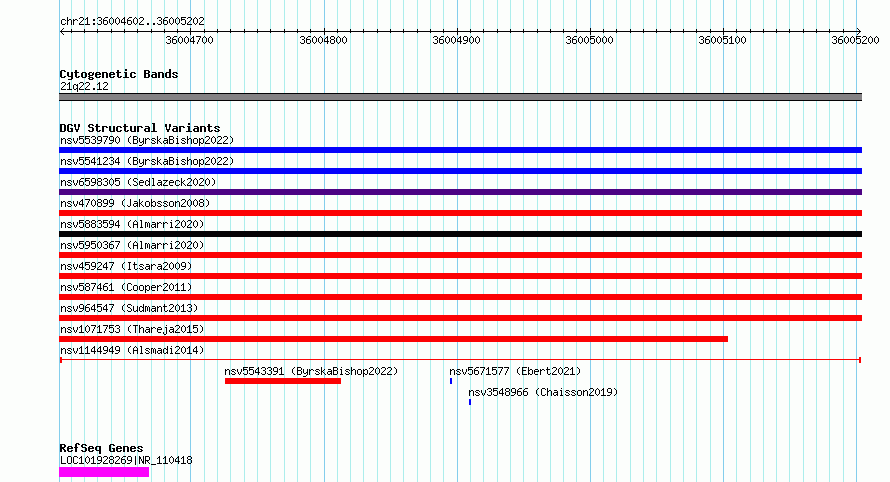
Task: Select the red bar under nsv470899
Action: click(460, 213)
